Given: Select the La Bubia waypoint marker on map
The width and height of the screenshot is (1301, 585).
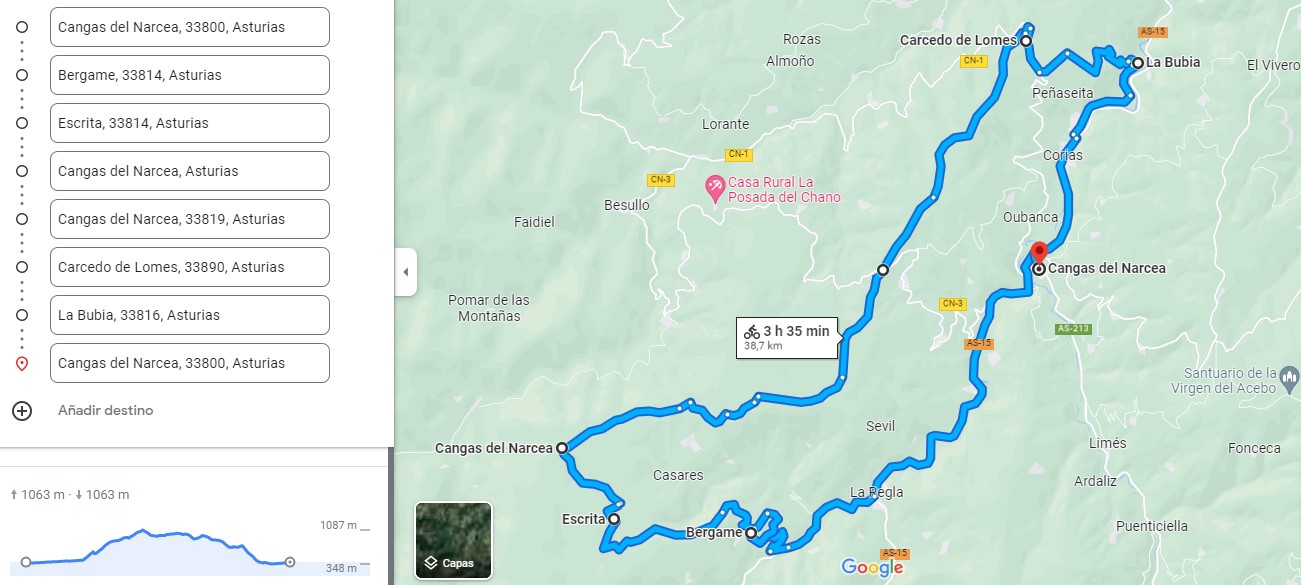Looking at the screenshot, I should point(1137,62).
